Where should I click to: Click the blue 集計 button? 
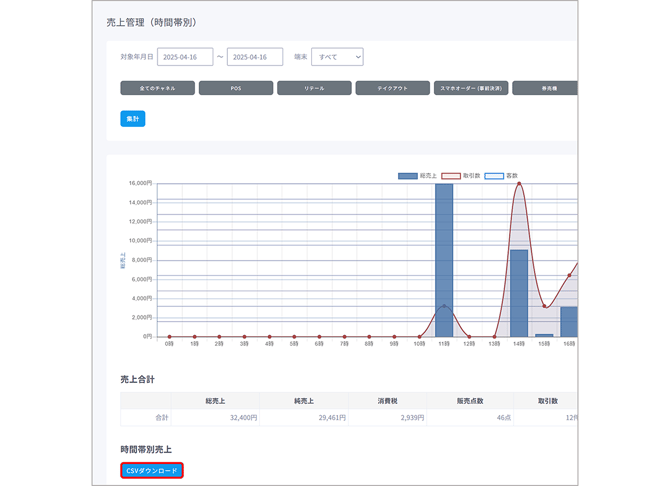pos(132,119)
